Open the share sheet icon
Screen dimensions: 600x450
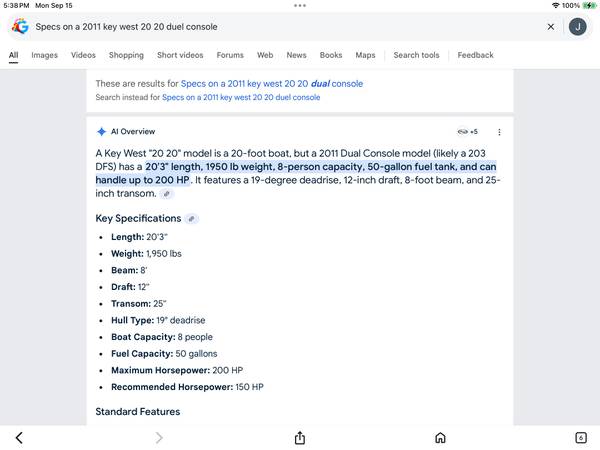(x=300, y=437)
